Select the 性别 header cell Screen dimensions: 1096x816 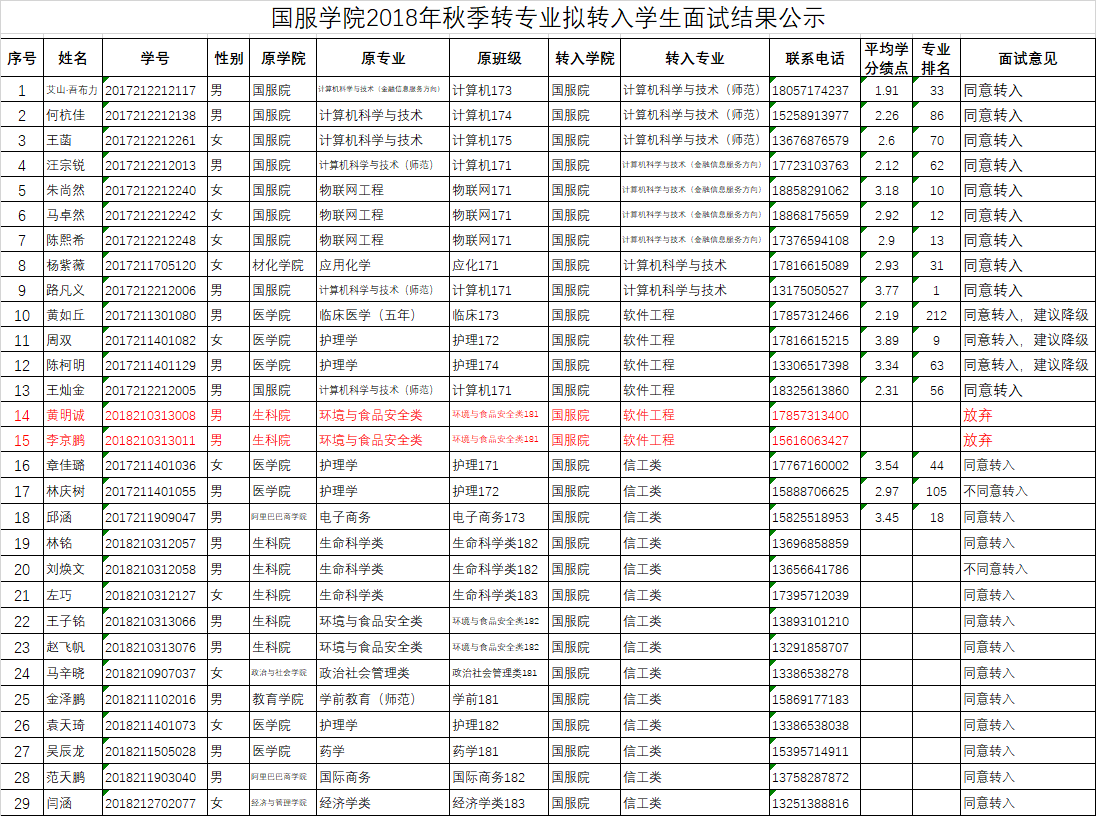[x=229, y=58]
